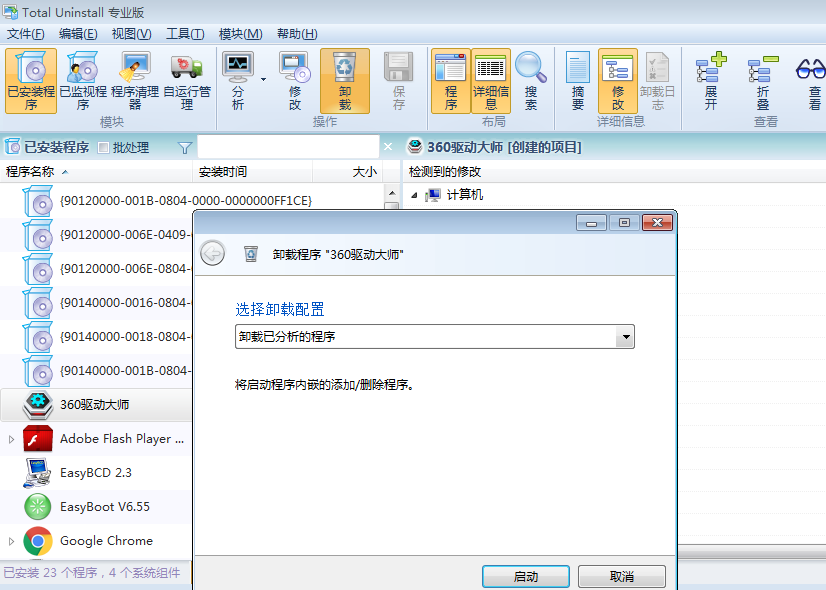Viewport: 826px width, 590px height.
Task: Click the 修改 toolbar icon in 操作 group
Action: click(x=295, y=80)
